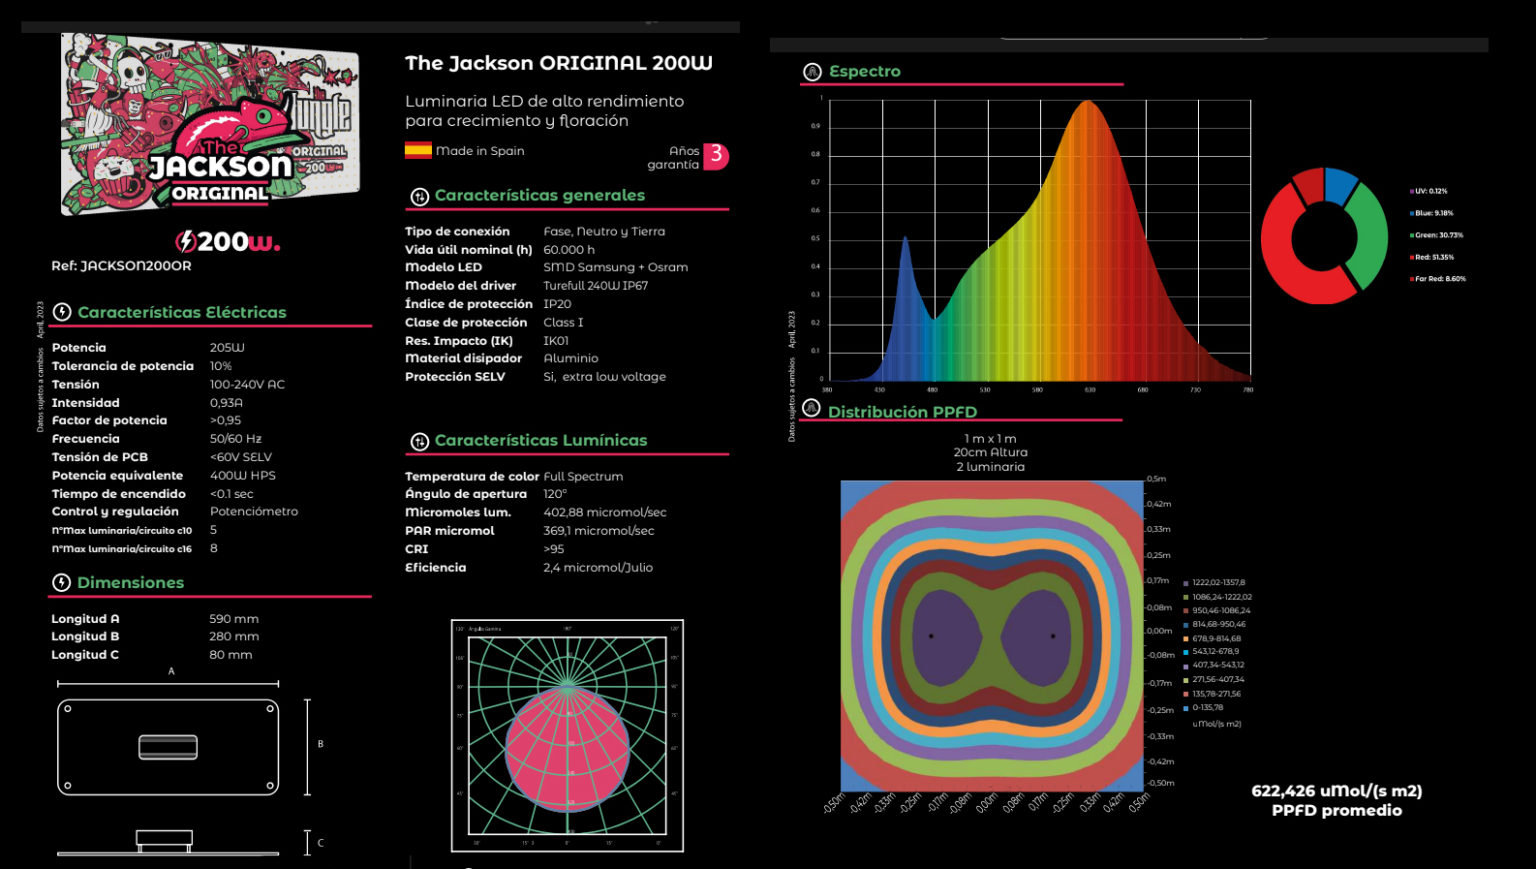
Task: Click the round icon next to Espectro
Action: pos(813,72)
